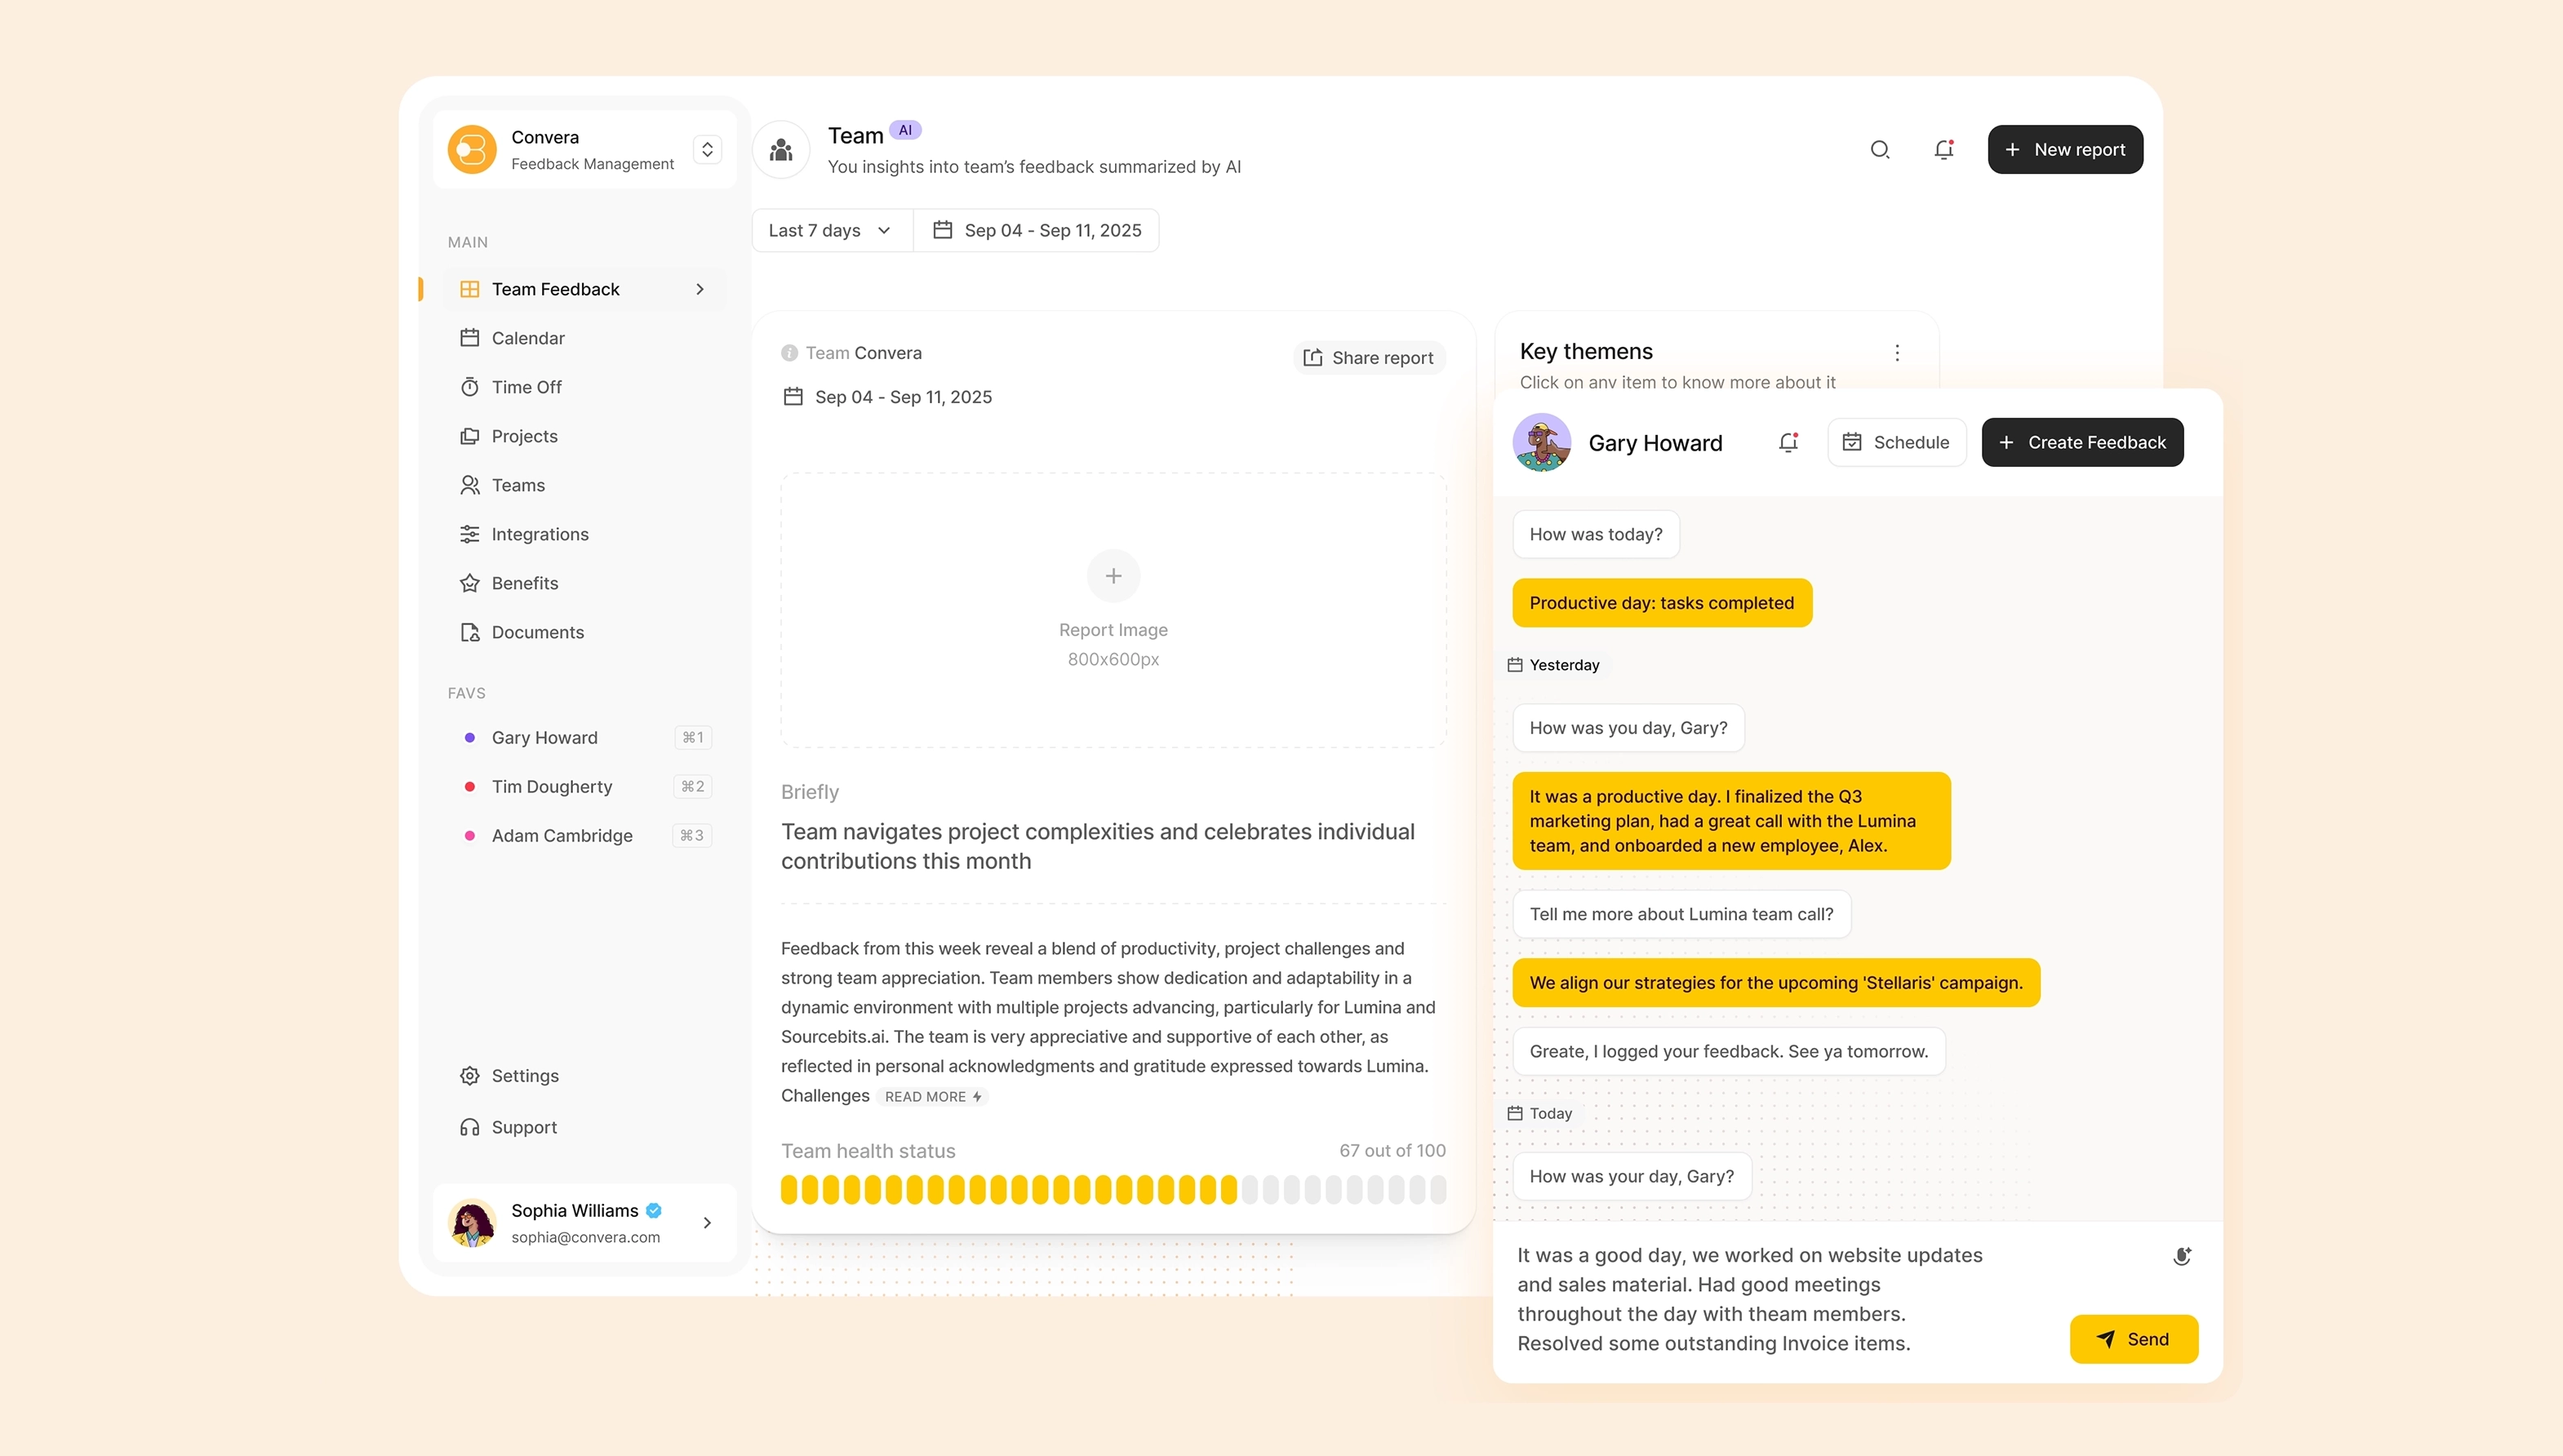Open the Integrations menu item
The height and width of the screenshot is (1456, 2563).
coord(539,535)
